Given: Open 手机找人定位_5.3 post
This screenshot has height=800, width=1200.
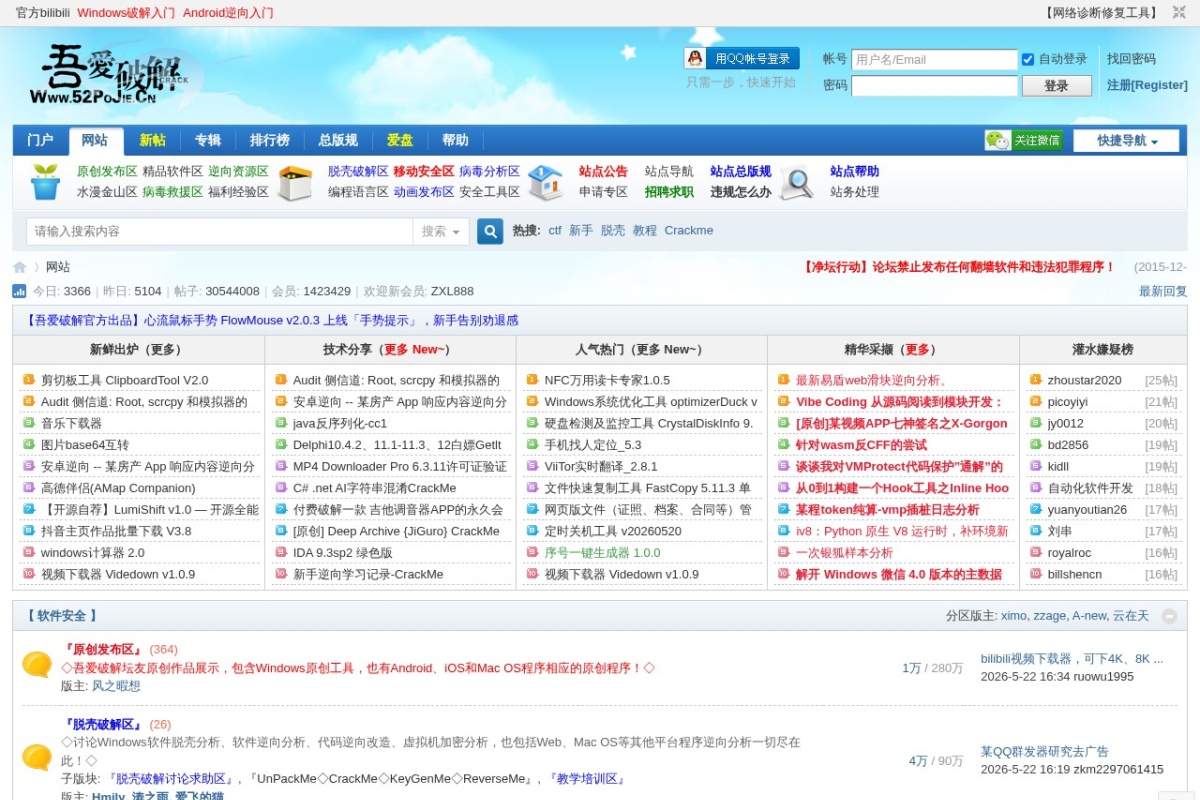Looking at the screenshot, I should click(593, 445).
